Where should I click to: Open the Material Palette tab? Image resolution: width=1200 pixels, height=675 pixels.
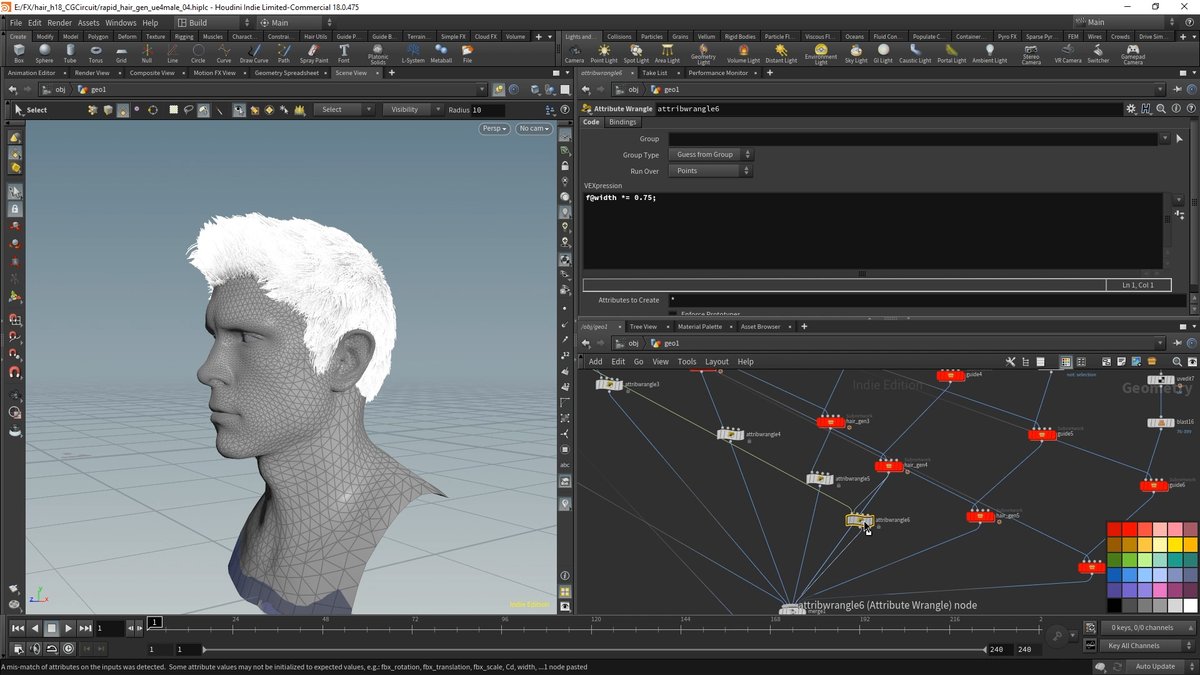coord(699,327)
